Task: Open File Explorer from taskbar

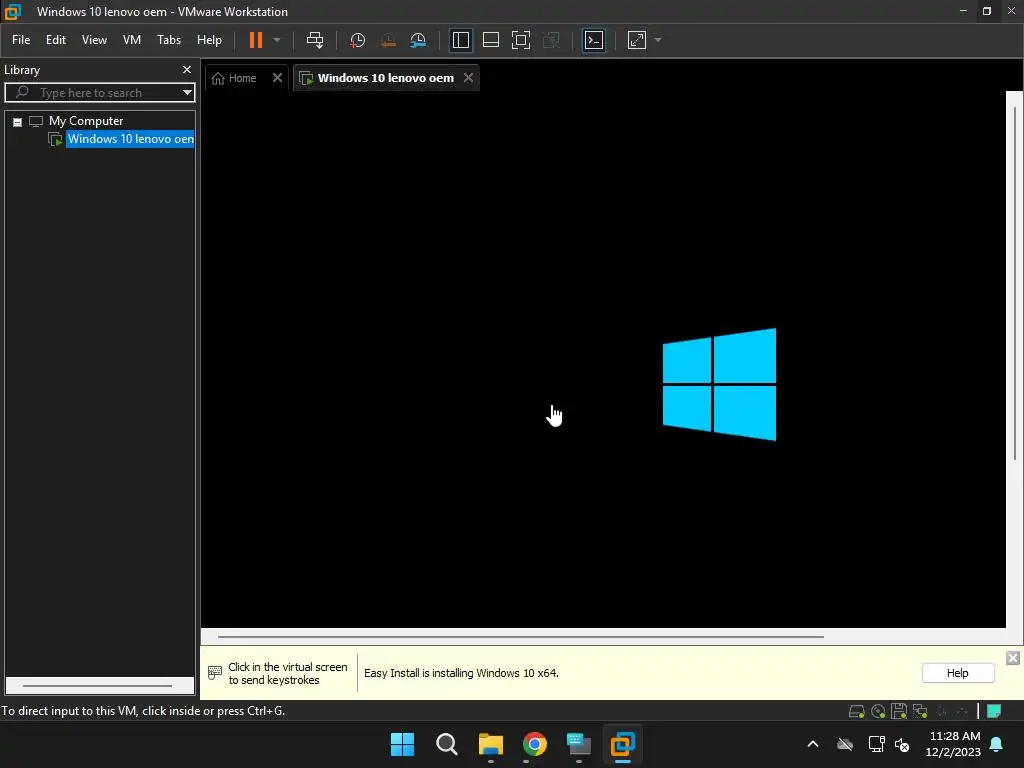Action: pos(490,744)
